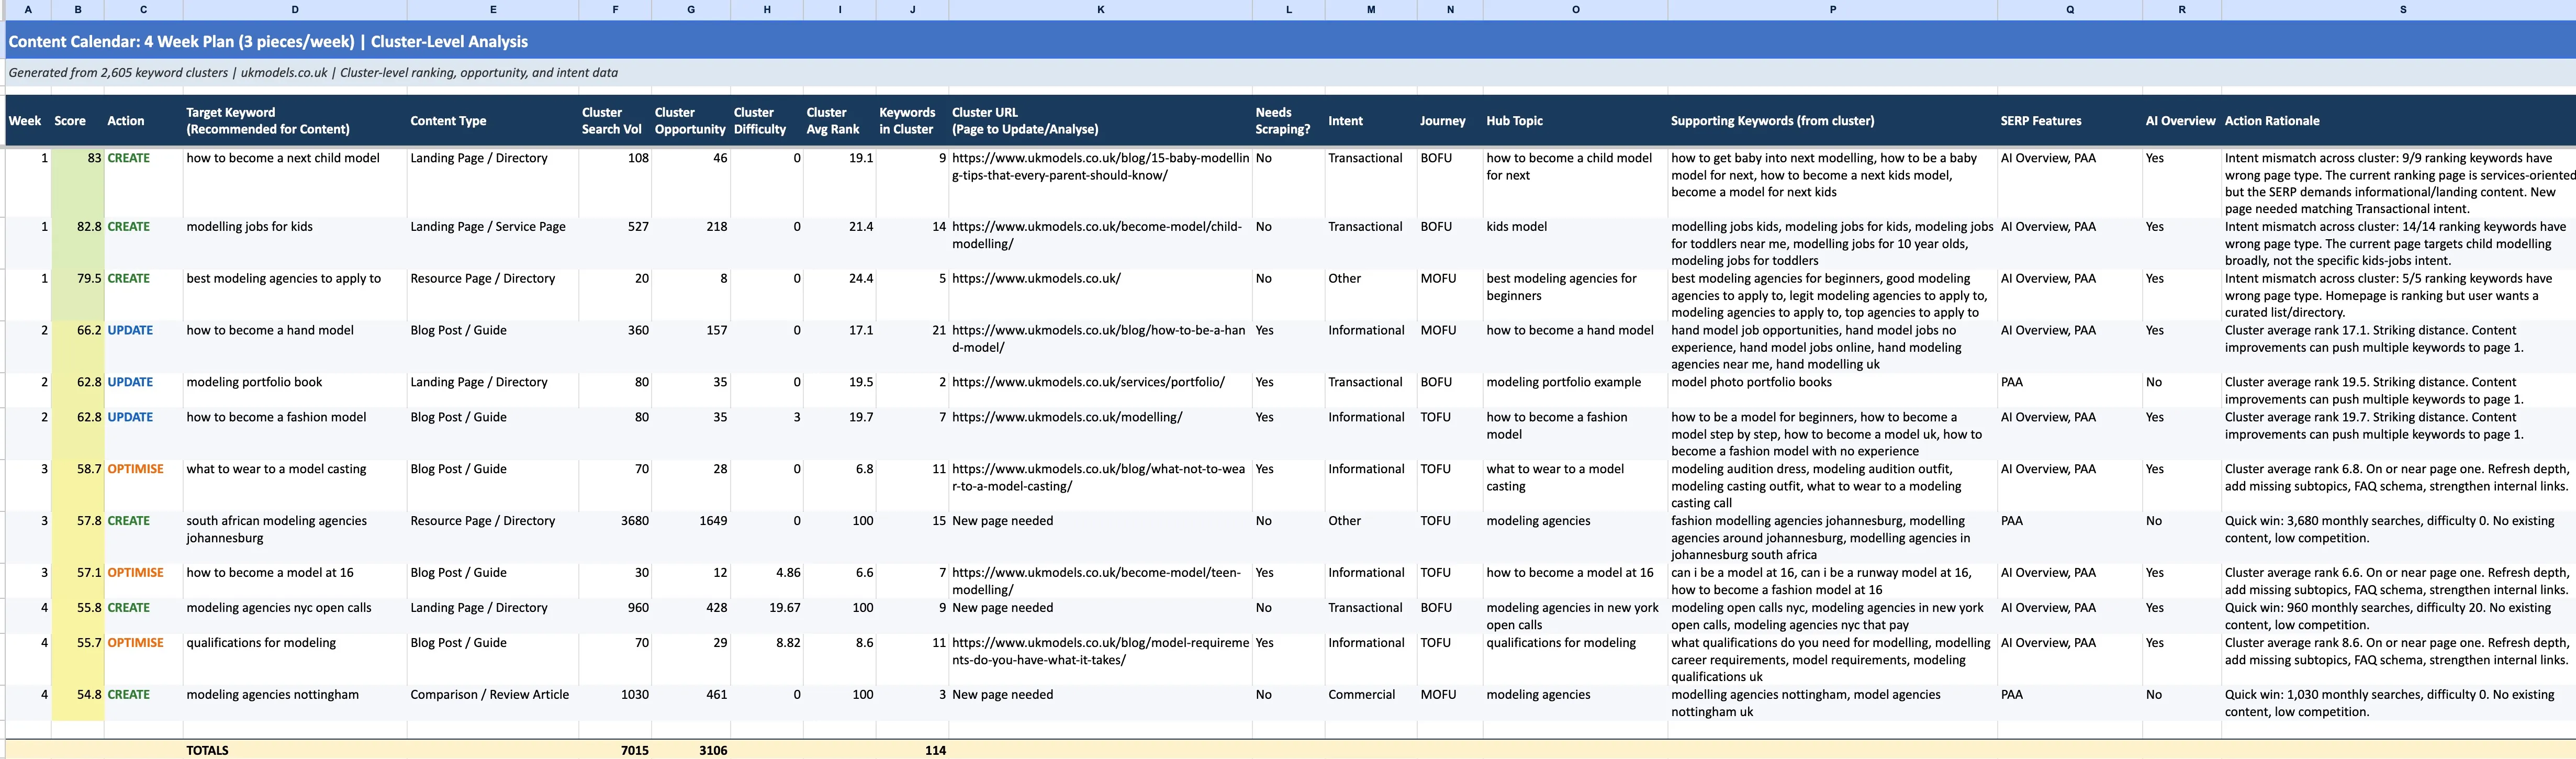Click the column B header letter

[77, 9]
